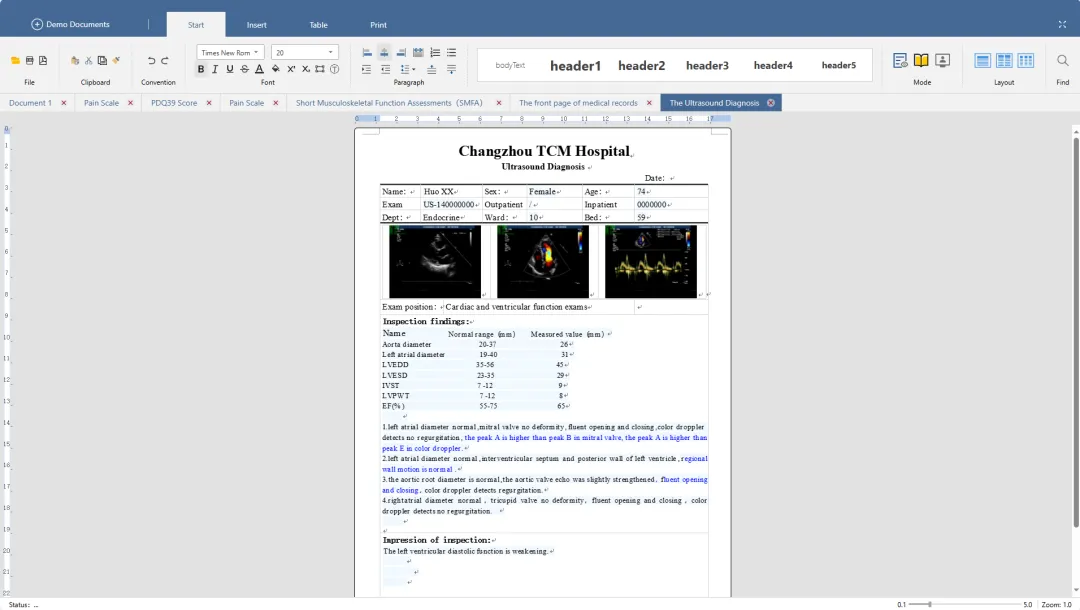Switch to the Document 1 tab
Image resolution: width=1080 pixels, height=610 pixels.
click(x=30, y=103)
